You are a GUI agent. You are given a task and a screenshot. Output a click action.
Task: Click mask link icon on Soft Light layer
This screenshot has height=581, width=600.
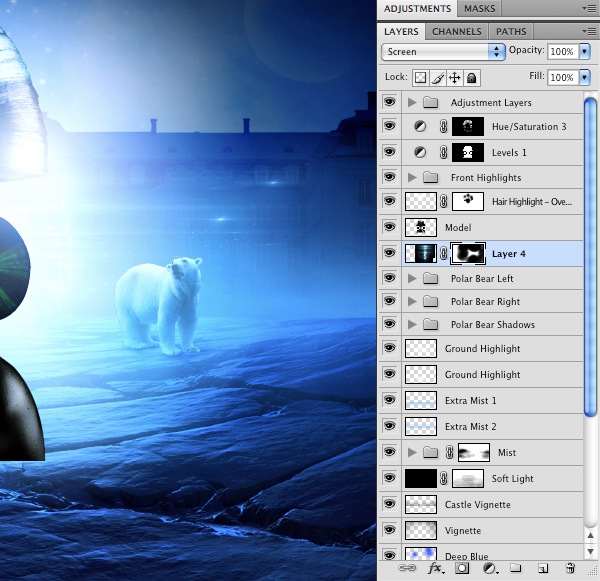[443, 478]
